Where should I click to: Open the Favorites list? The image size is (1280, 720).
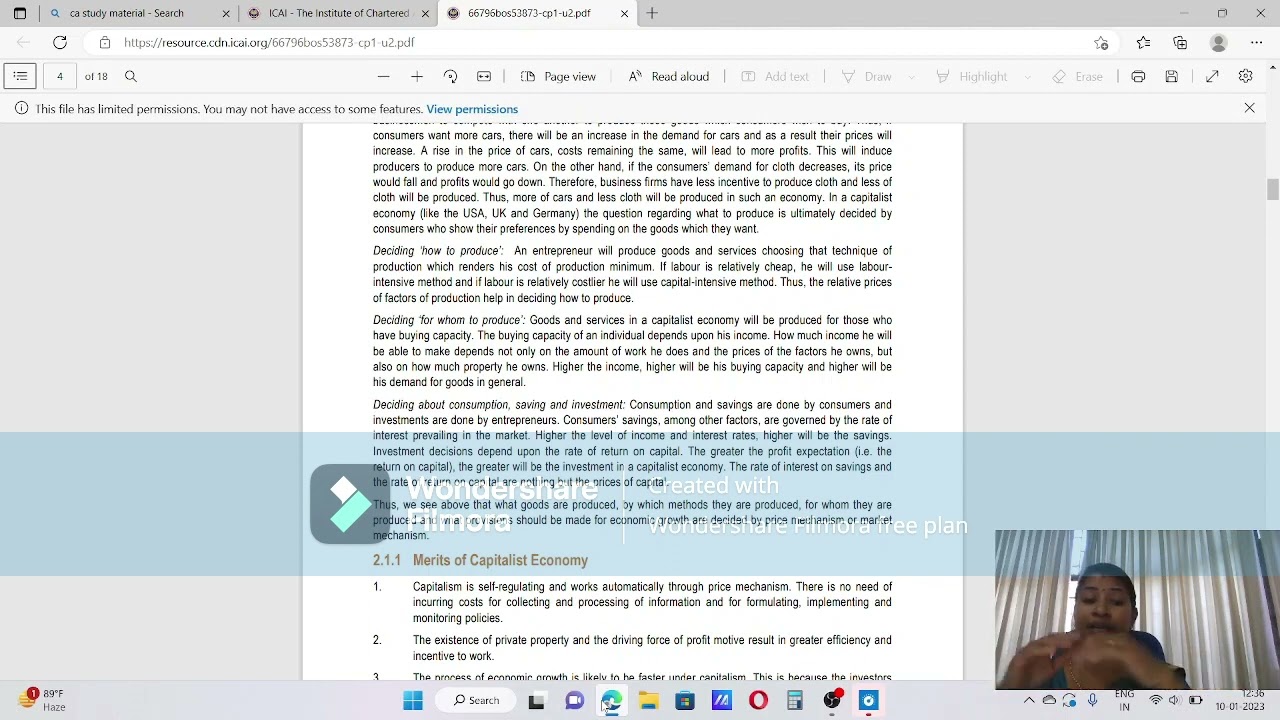pyautogui.click(x=1143, y=42)
